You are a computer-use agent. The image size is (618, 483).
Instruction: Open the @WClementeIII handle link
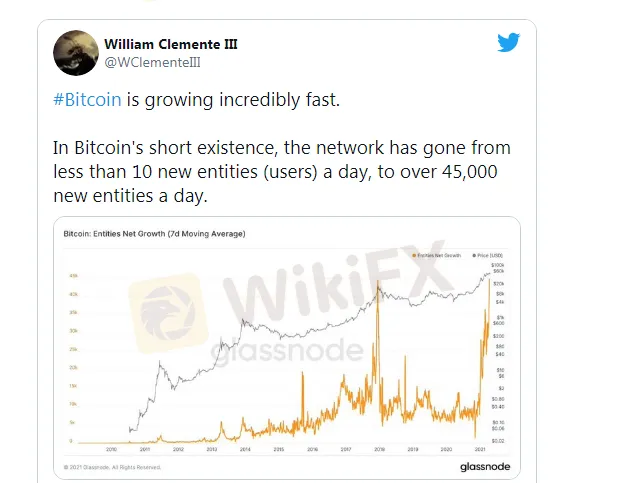[152, 62]
